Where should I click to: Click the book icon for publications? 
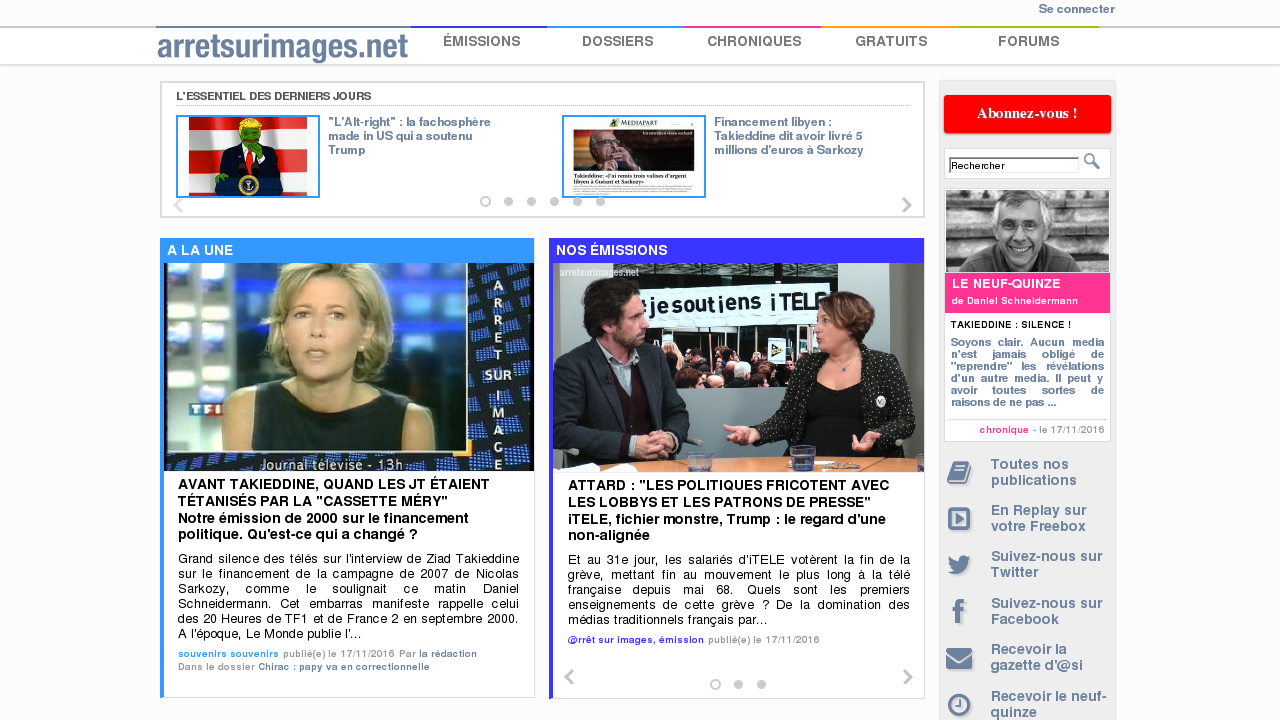tap(959, 473)
